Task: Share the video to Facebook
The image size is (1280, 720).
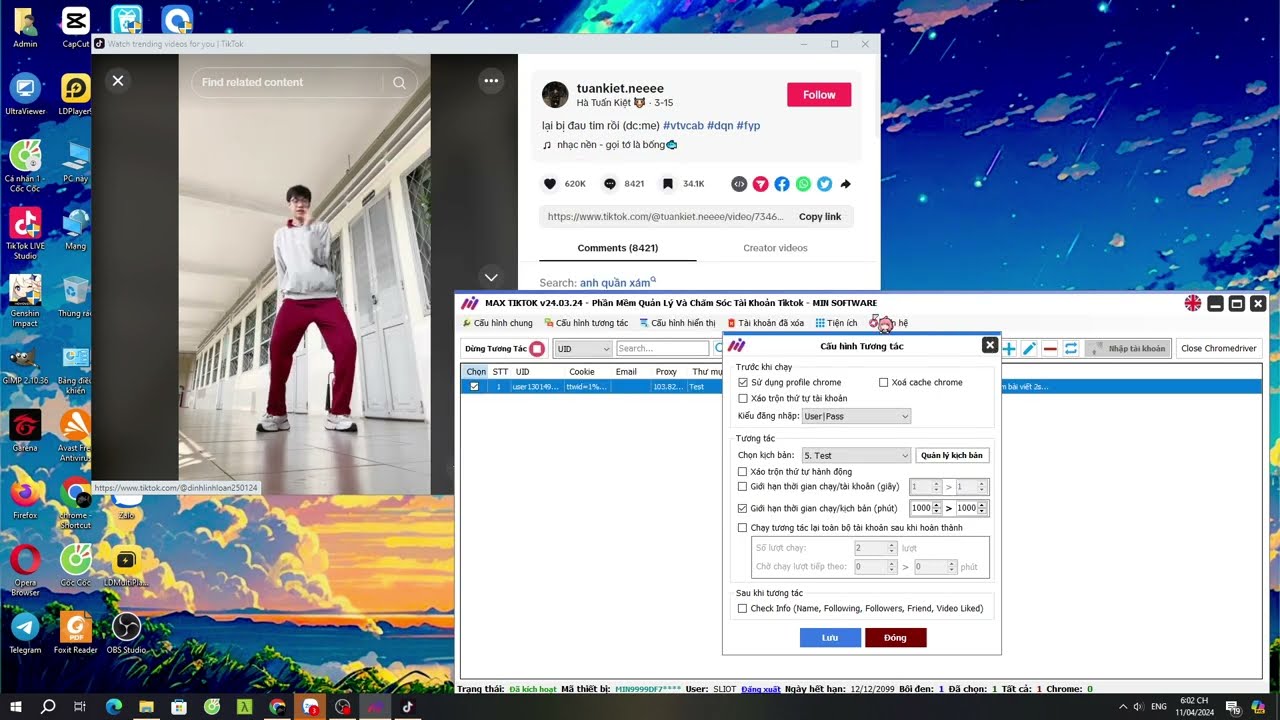Action: 782,184
